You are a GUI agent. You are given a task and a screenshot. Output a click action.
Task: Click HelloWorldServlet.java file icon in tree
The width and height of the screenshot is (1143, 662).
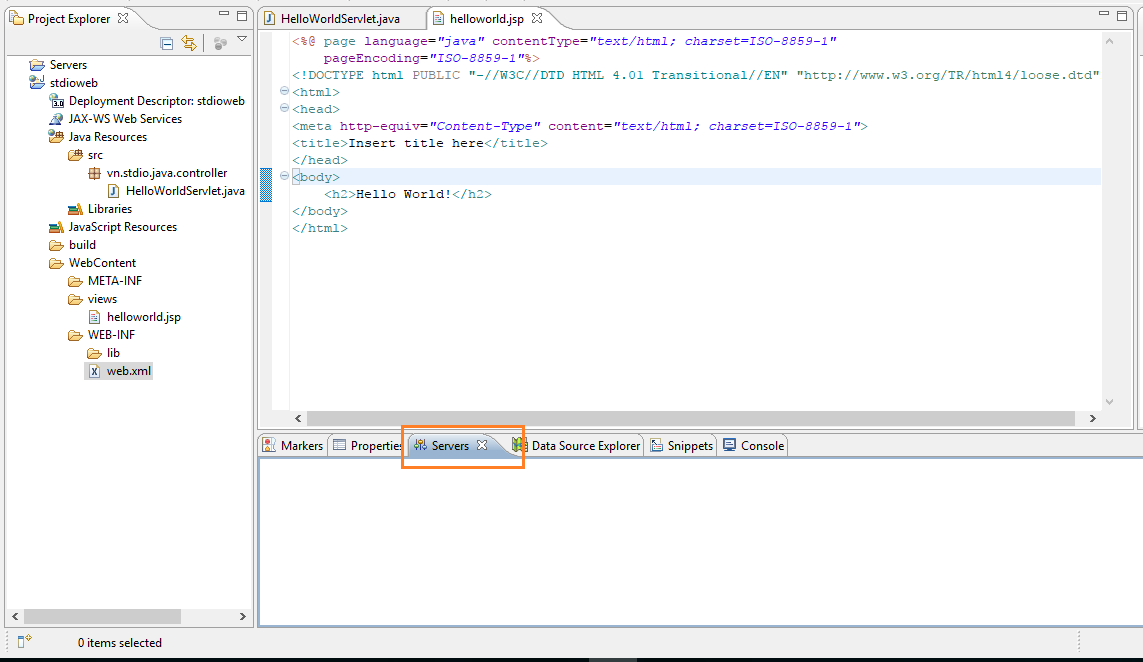[113, 191]
